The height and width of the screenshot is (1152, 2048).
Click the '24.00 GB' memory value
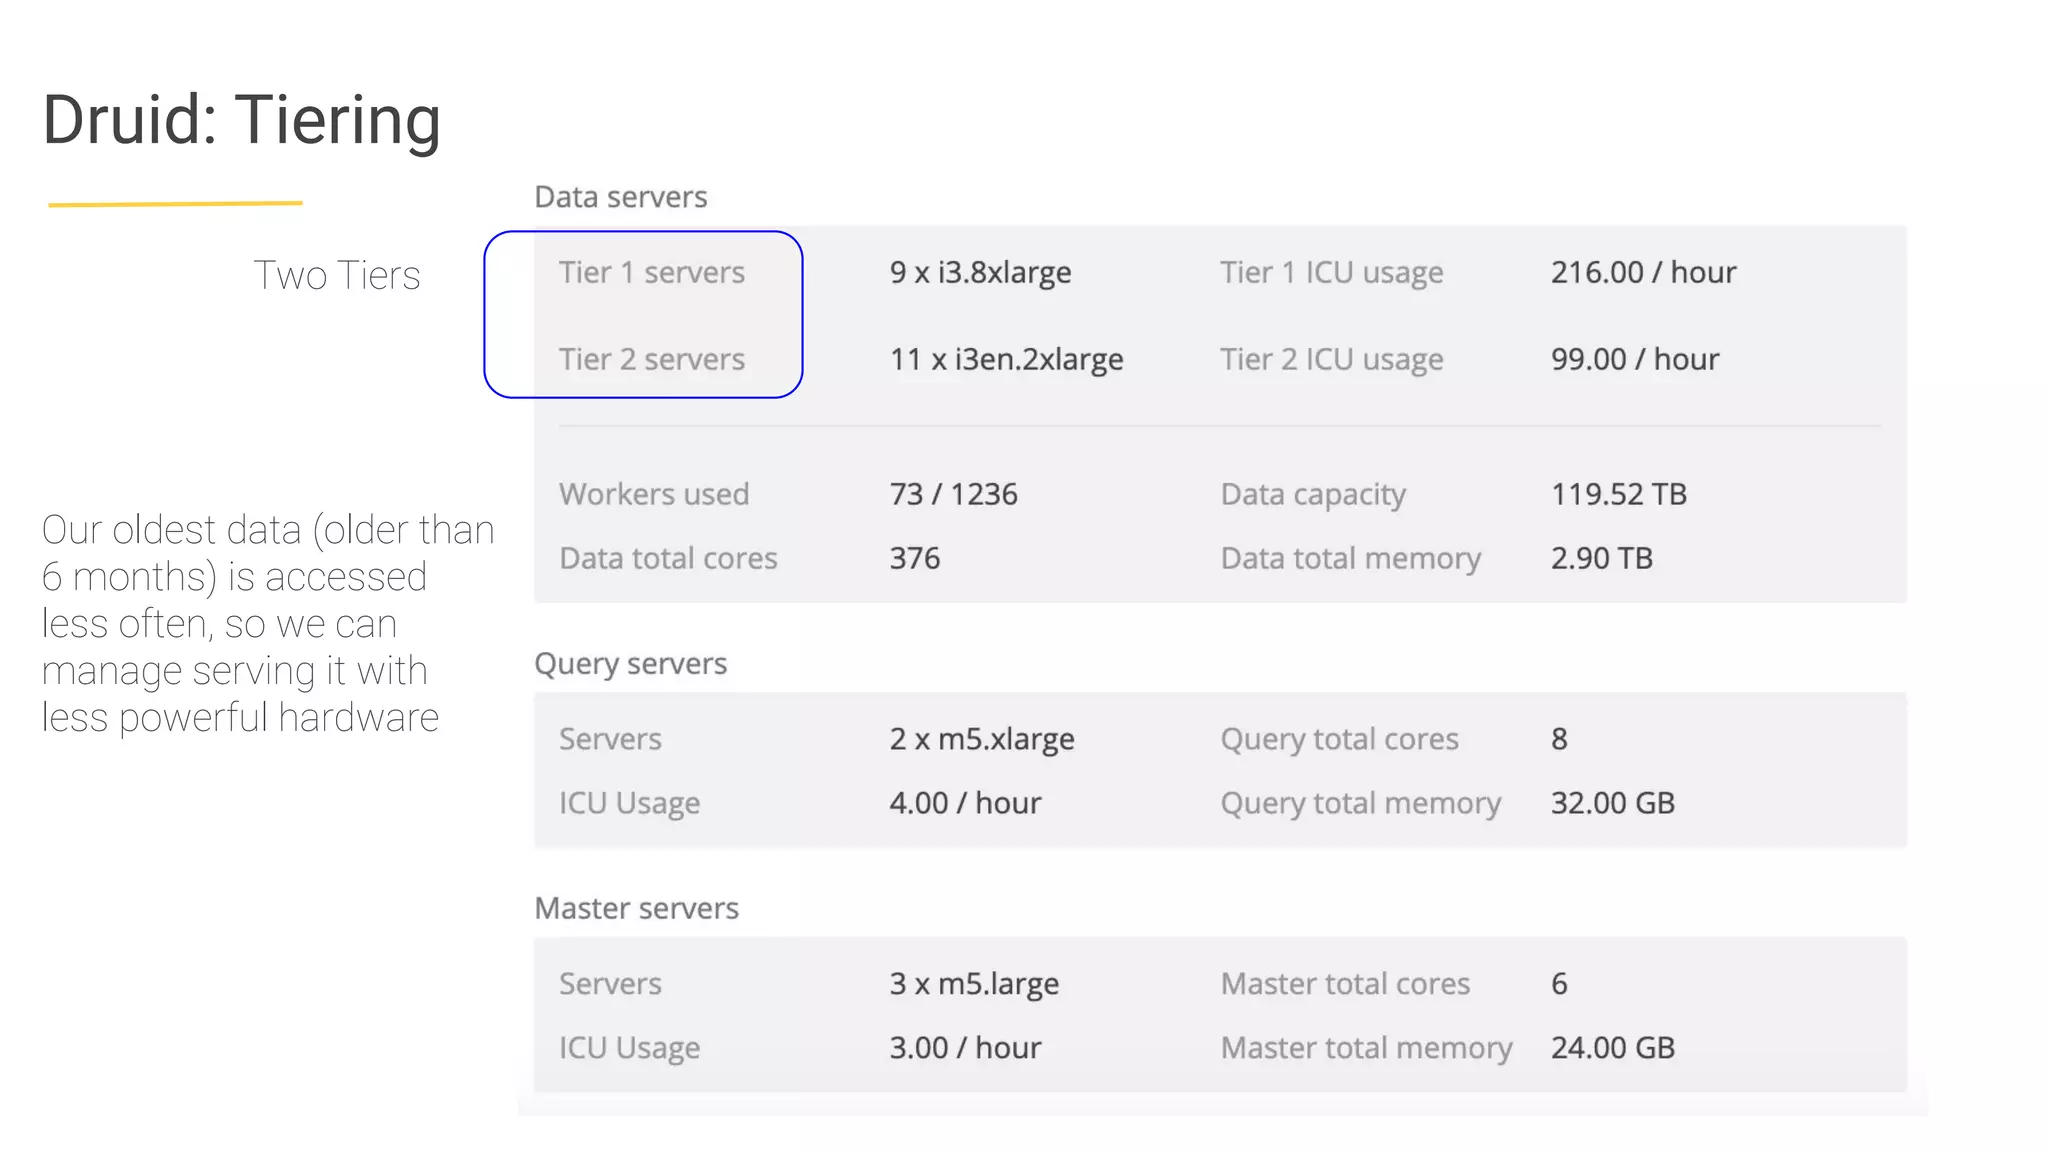[1613, 1048]
